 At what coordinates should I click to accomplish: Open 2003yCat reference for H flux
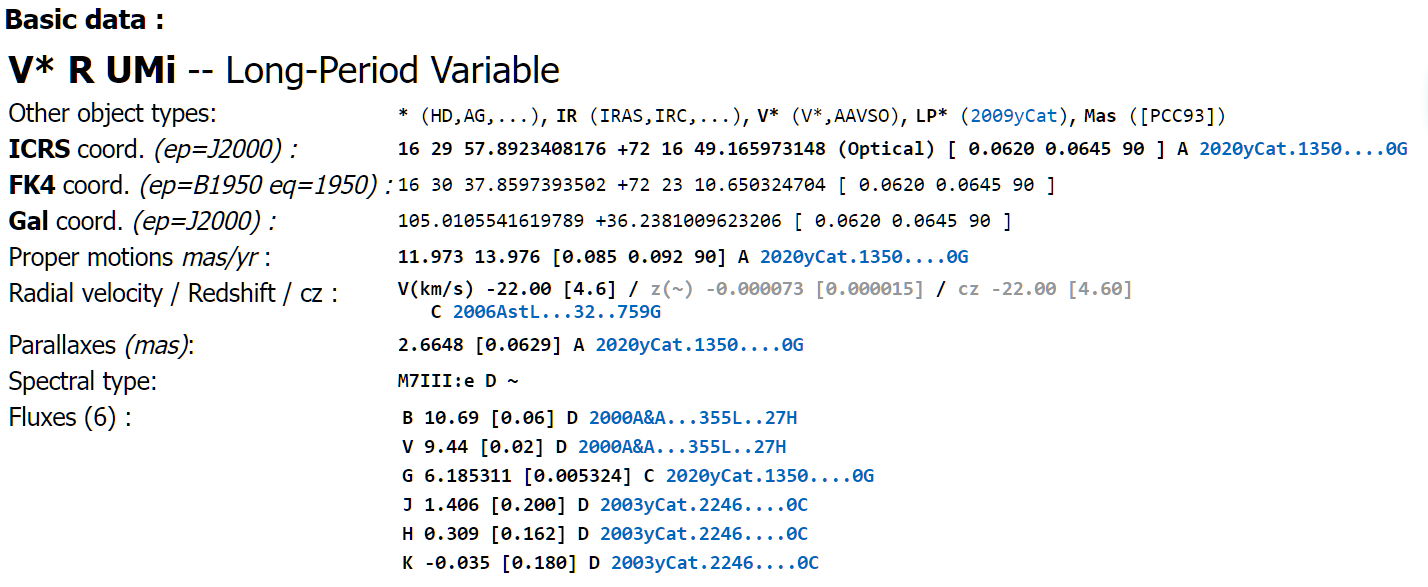point(704,534)
